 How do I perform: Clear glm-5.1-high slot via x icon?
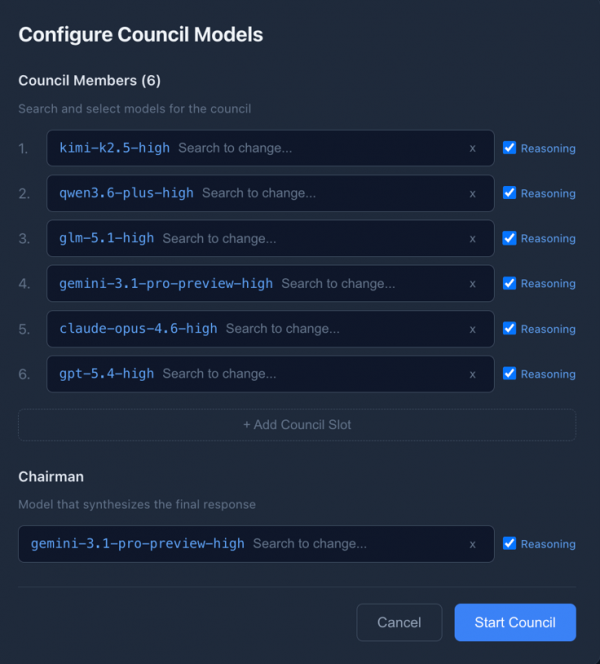(472, 238)
